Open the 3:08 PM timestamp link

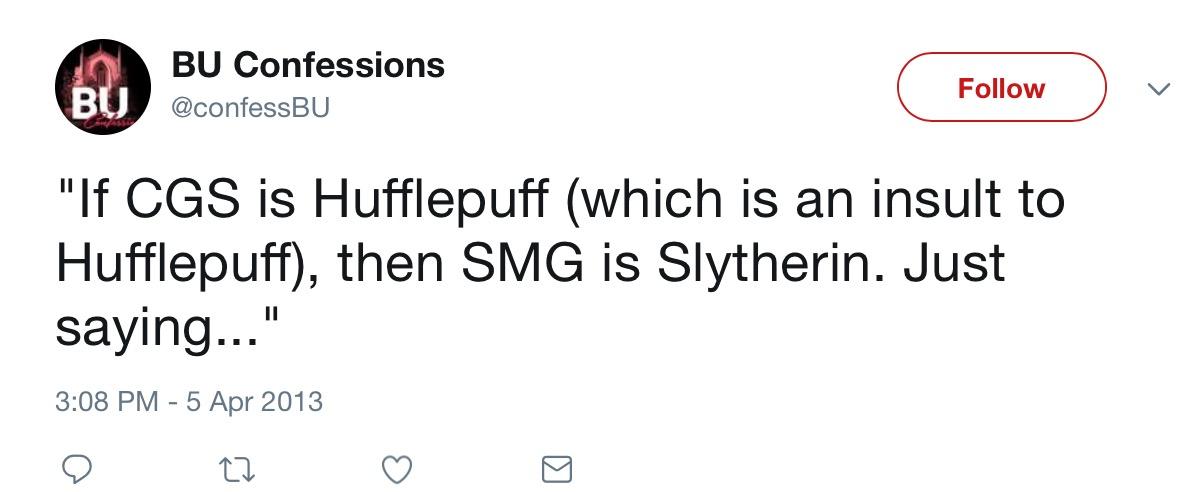click(106, 402)
